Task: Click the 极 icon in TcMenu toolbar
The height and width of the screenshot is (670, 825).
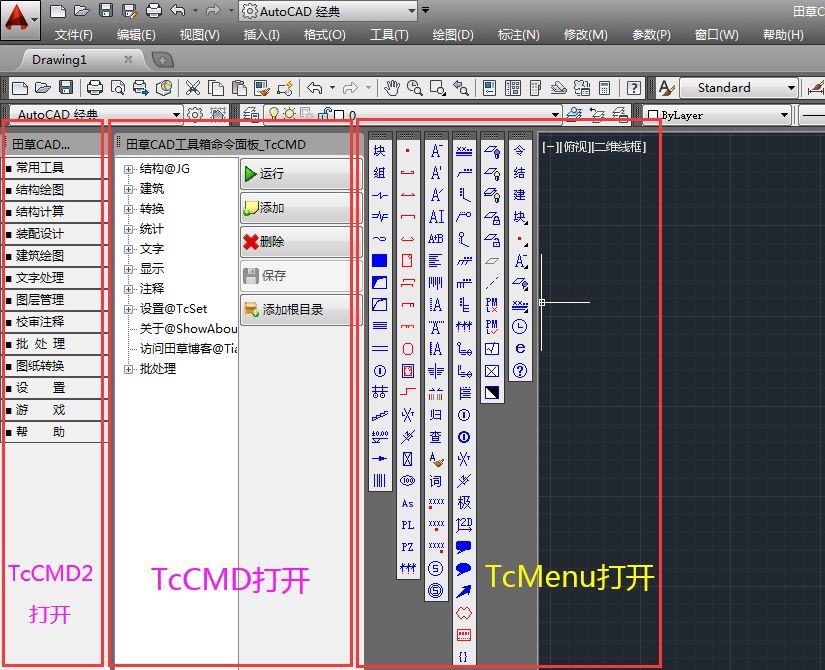Action: (464, 503)
